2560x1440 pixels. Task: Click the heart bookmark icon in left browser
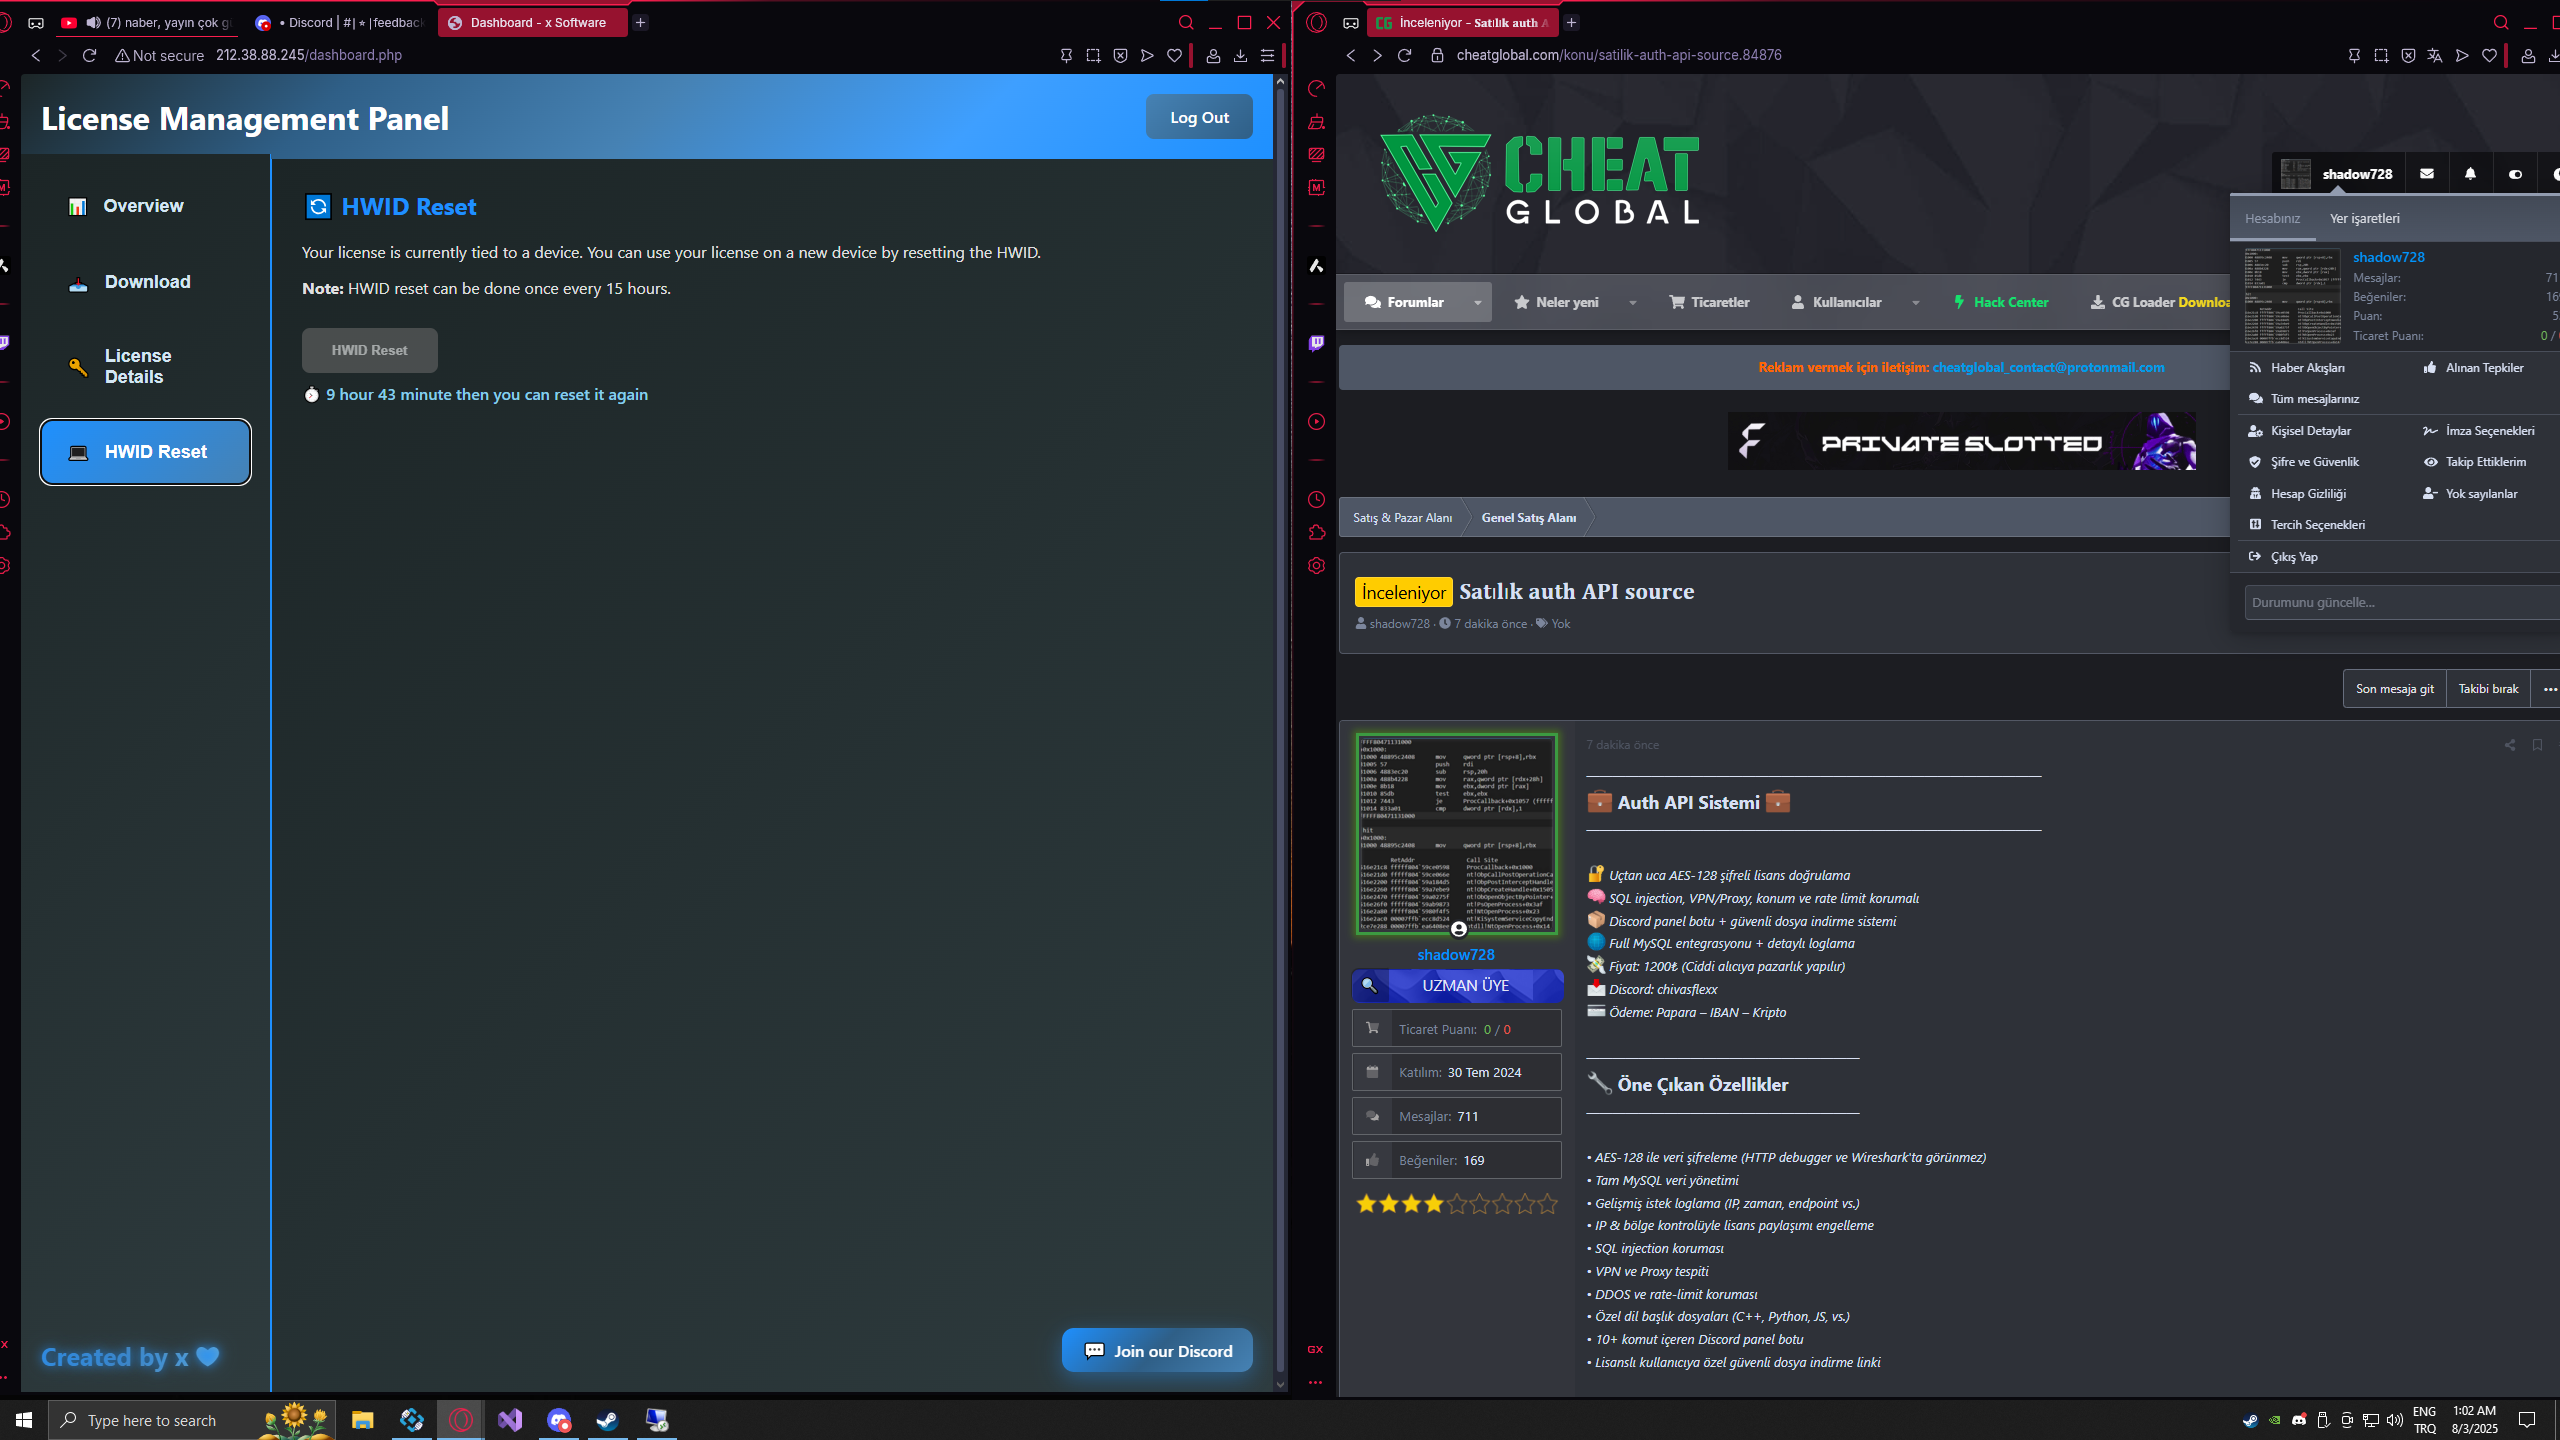(x=1175, y=56)
